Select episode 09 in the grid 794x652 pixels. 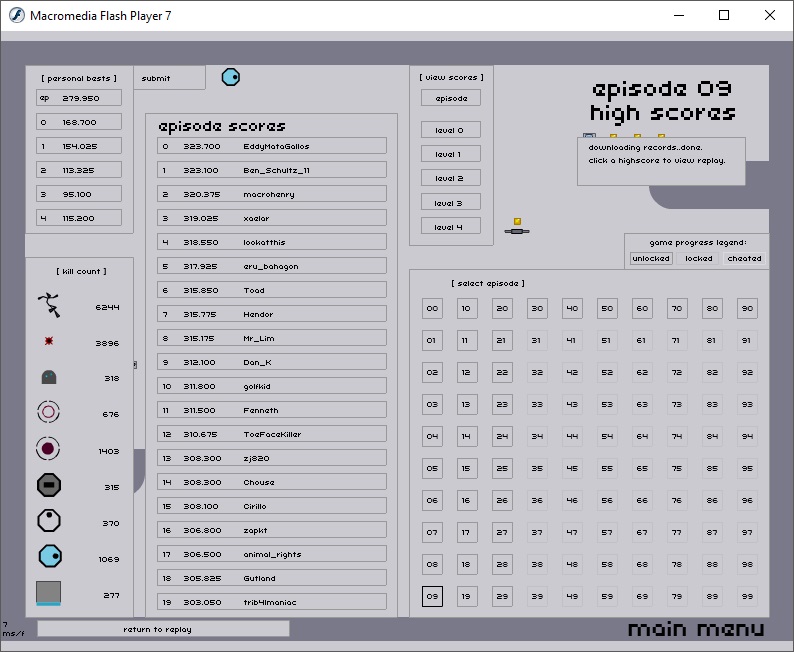tap(432, 597)
